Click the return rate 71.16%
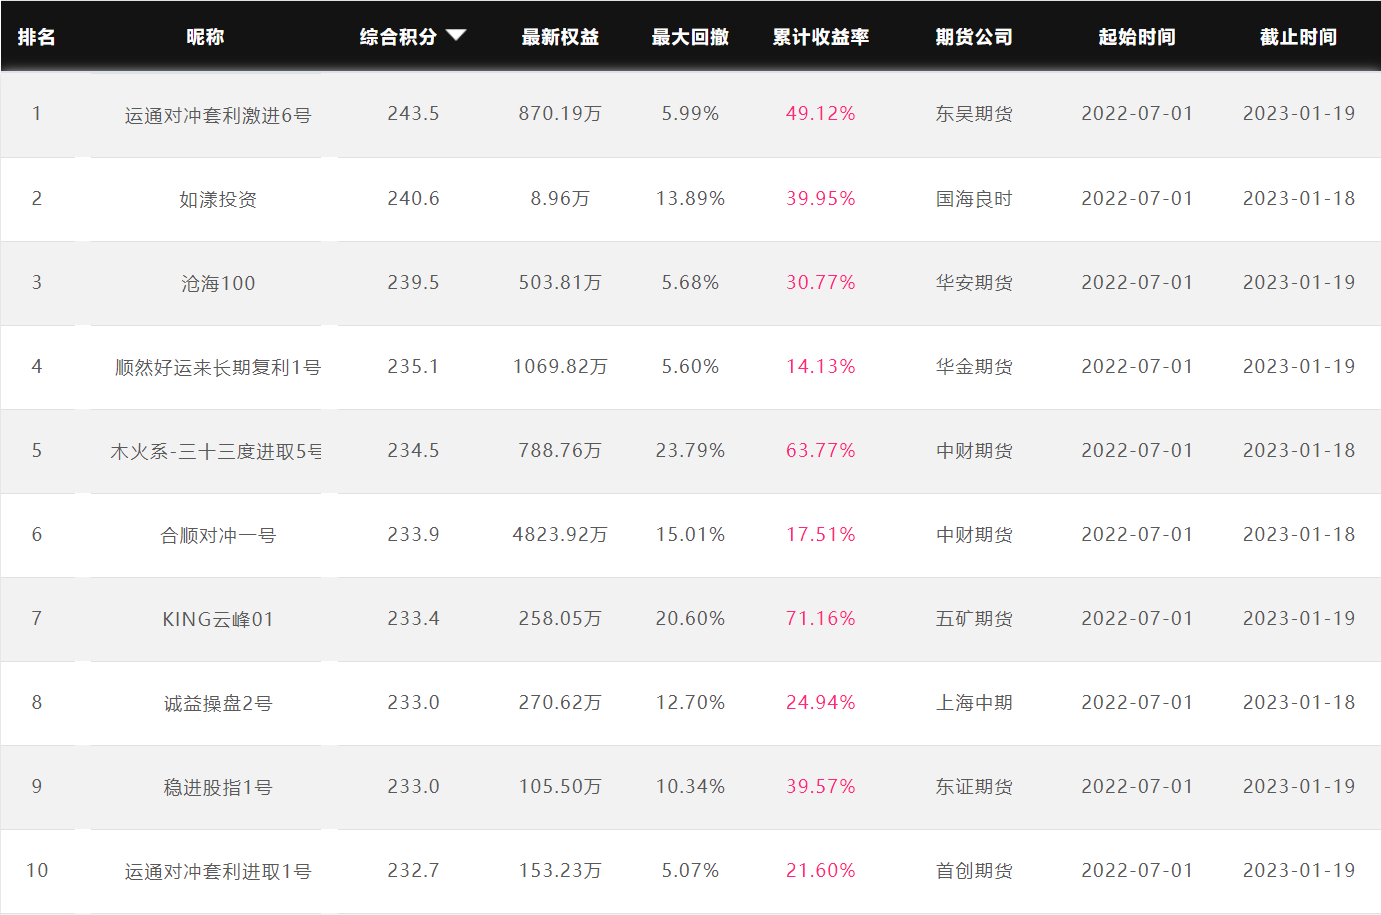The width and height of the screenshot is (1381, 915). (x=821, y=618)
